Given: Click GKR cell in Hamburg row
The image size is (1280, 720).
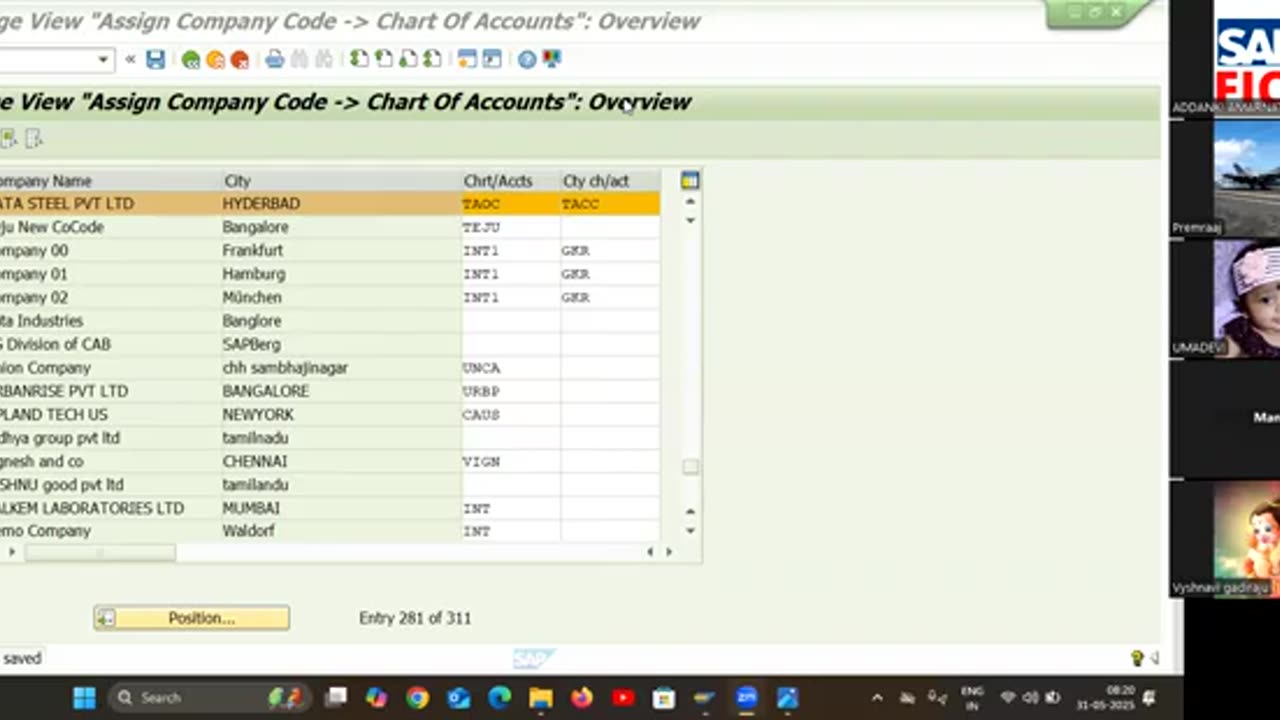Looking at the screenshot, I should (610, 274).
